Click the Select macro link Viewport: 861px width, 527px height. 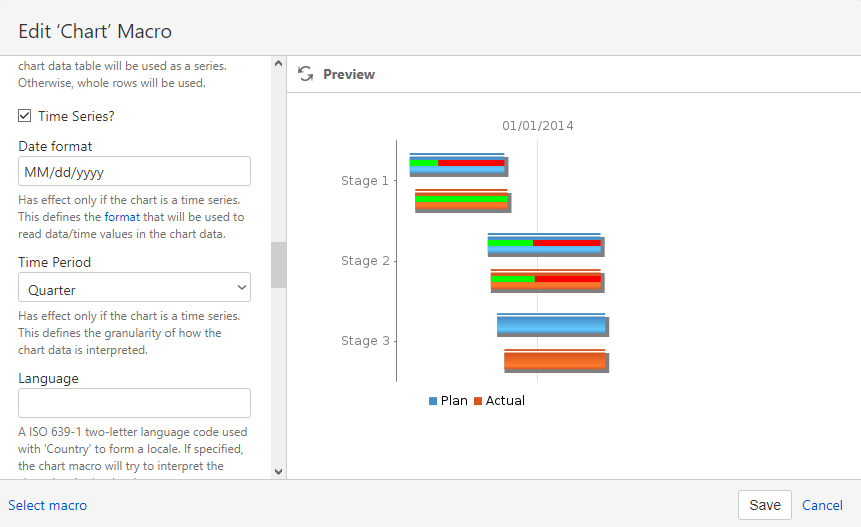click(x=47, y=505)
